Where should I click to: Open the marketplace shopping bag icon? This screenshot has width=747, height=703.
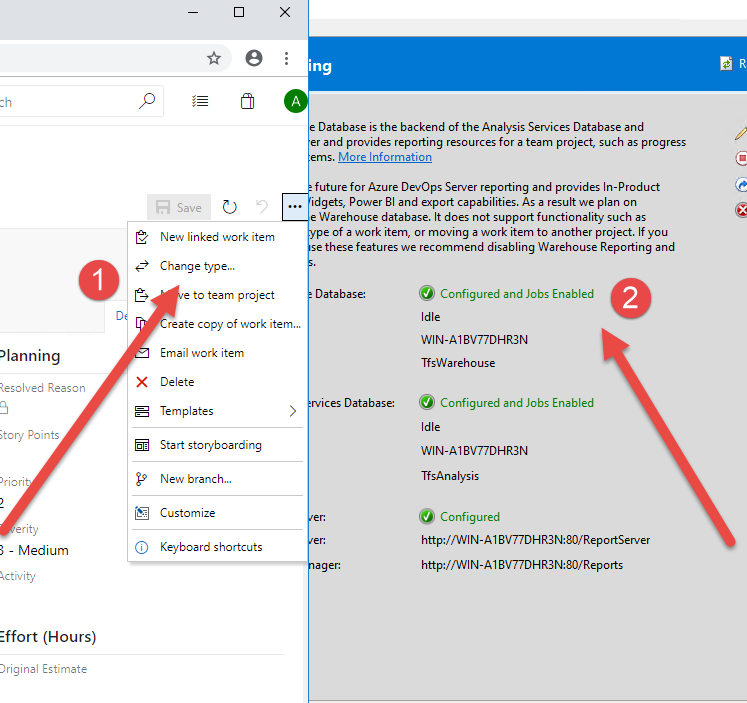tap(247, 101)
